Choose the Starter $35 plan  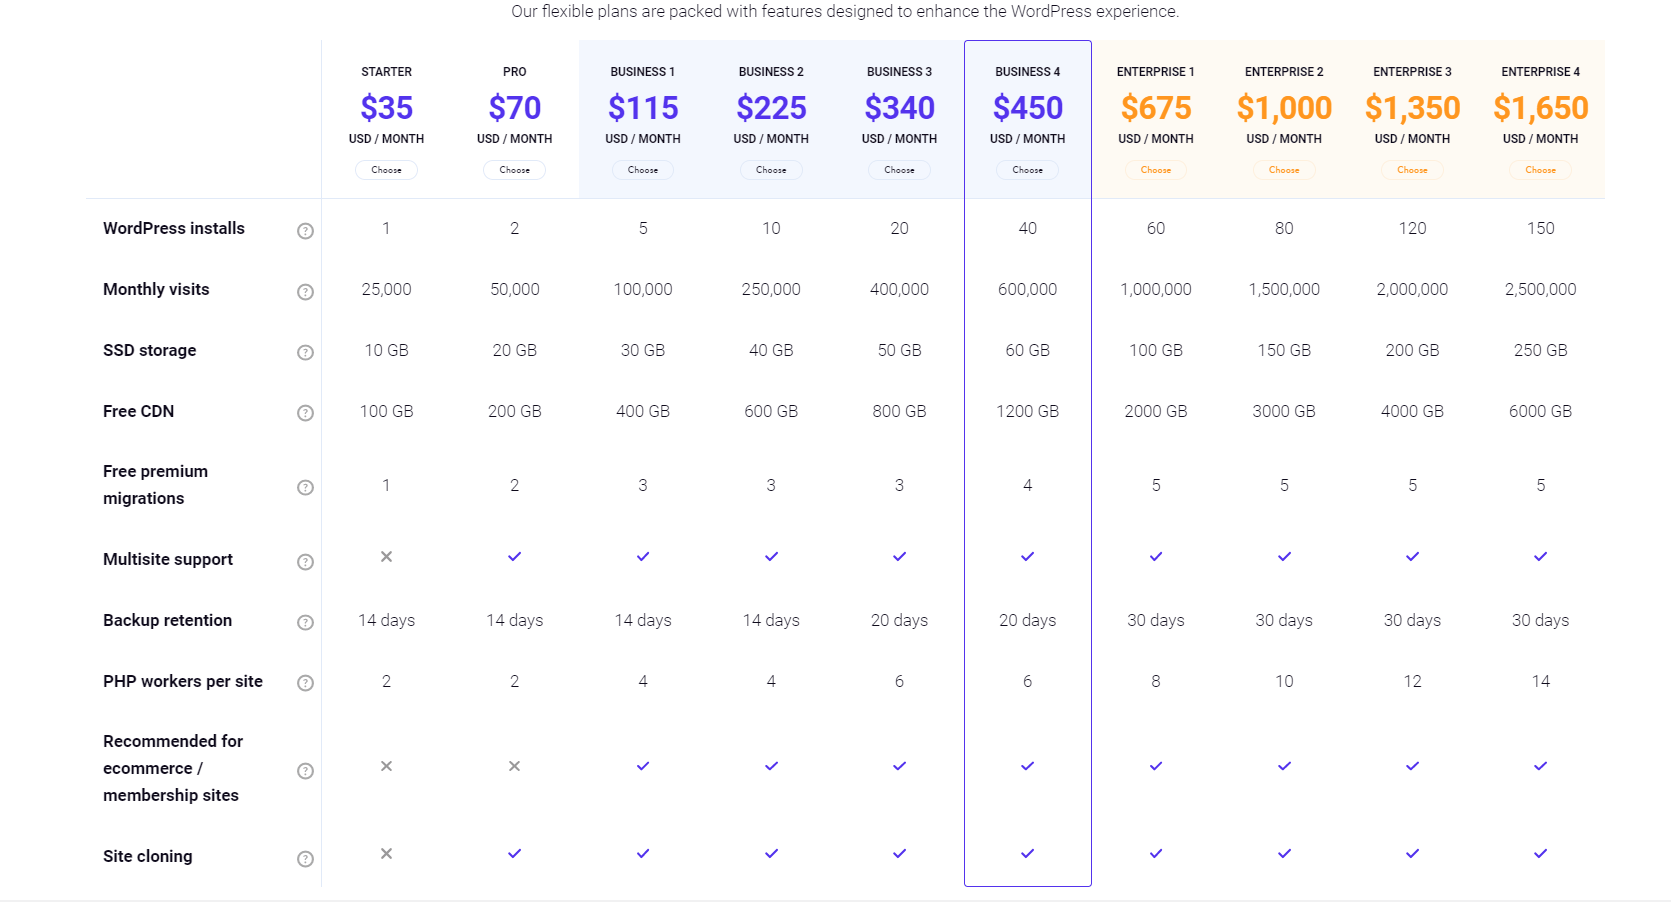click(386, 170)
